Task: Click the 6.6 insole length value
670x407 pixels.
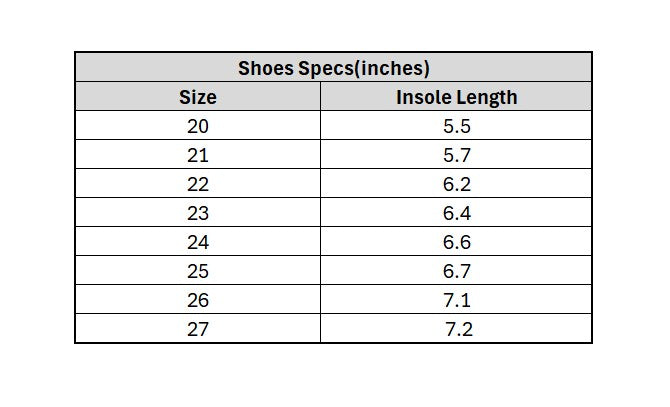Action: coord(457,242)
